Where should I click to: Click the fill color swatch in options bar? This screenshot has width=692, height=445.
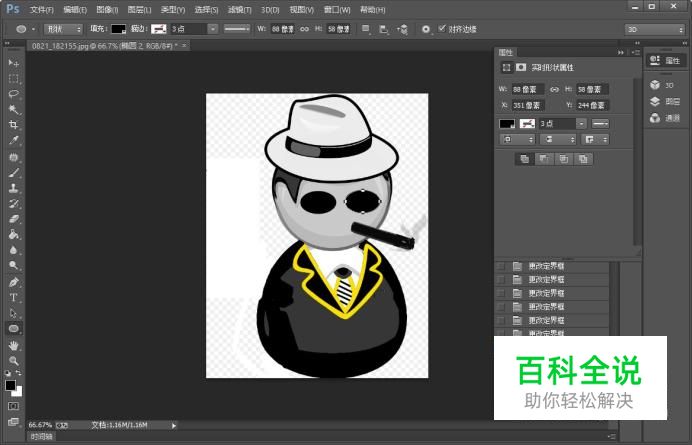118,29
